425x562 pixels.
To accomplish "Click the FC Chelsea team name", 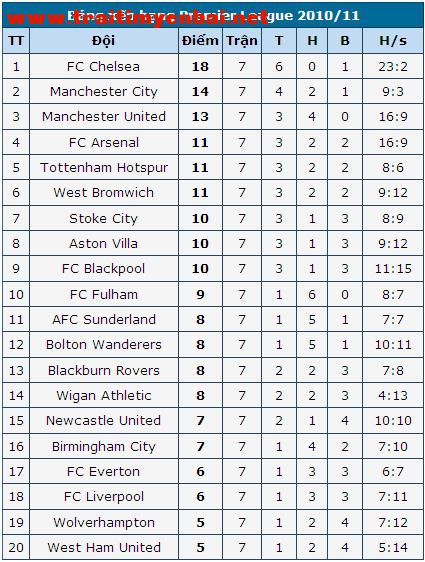I will click(104, 67).
